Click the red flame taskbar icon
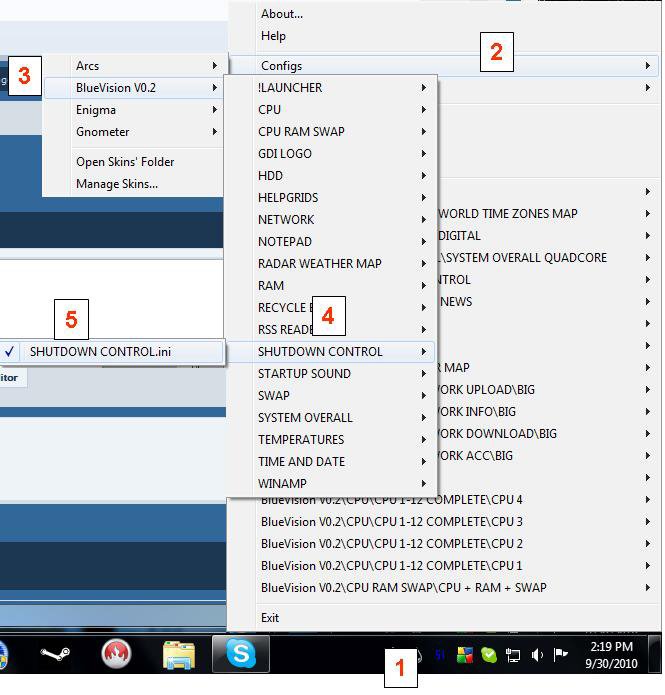665x695 pixels. (116, 654)
